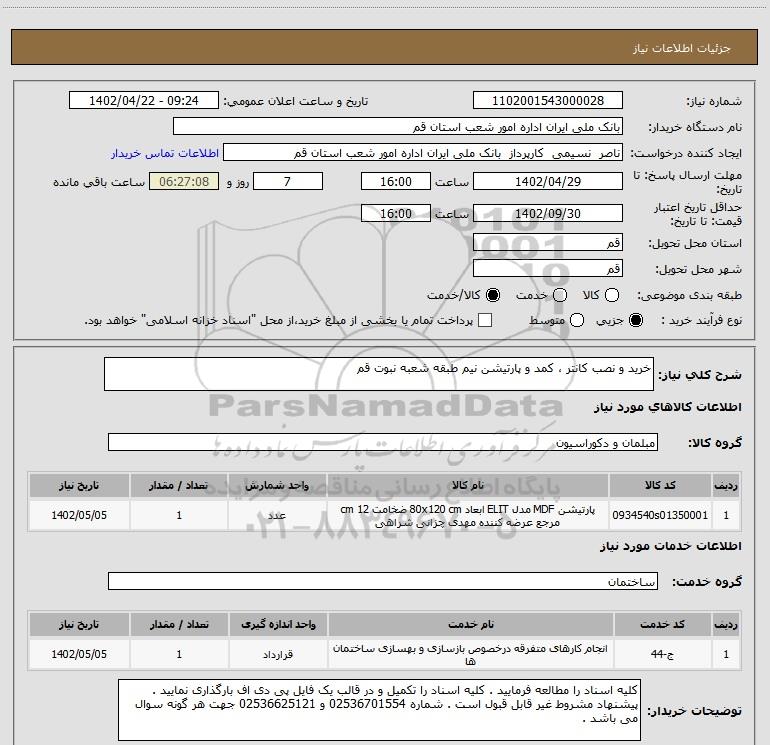This screenshot has height=745, width=770.
Task: Click the نام خدمت column header
Action: [x=470, y=624]
